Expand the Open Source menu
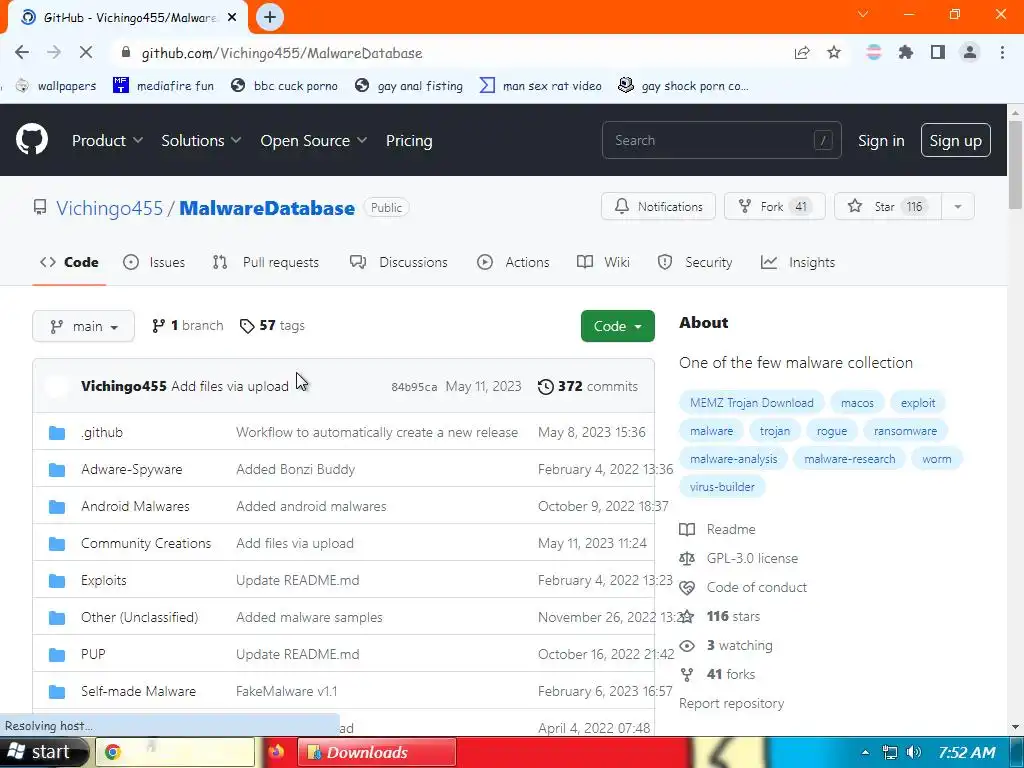 pos(313,140)
